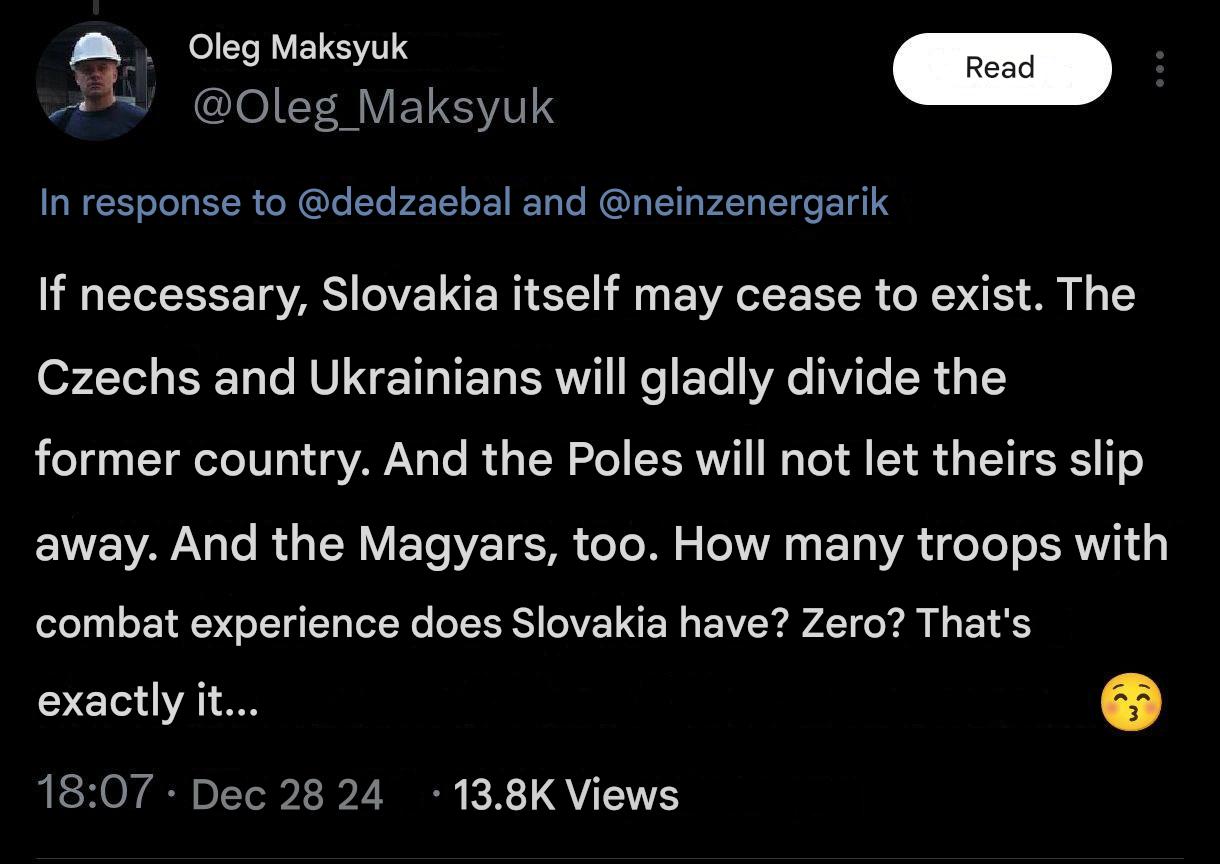
Task: Click the Read button
Action: (x=1001, y=68)
